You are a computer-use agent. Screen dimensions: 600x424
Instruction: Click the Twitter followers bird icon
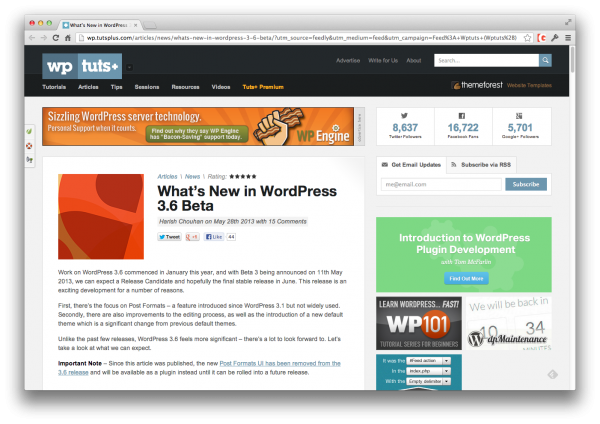pos(406,116)
